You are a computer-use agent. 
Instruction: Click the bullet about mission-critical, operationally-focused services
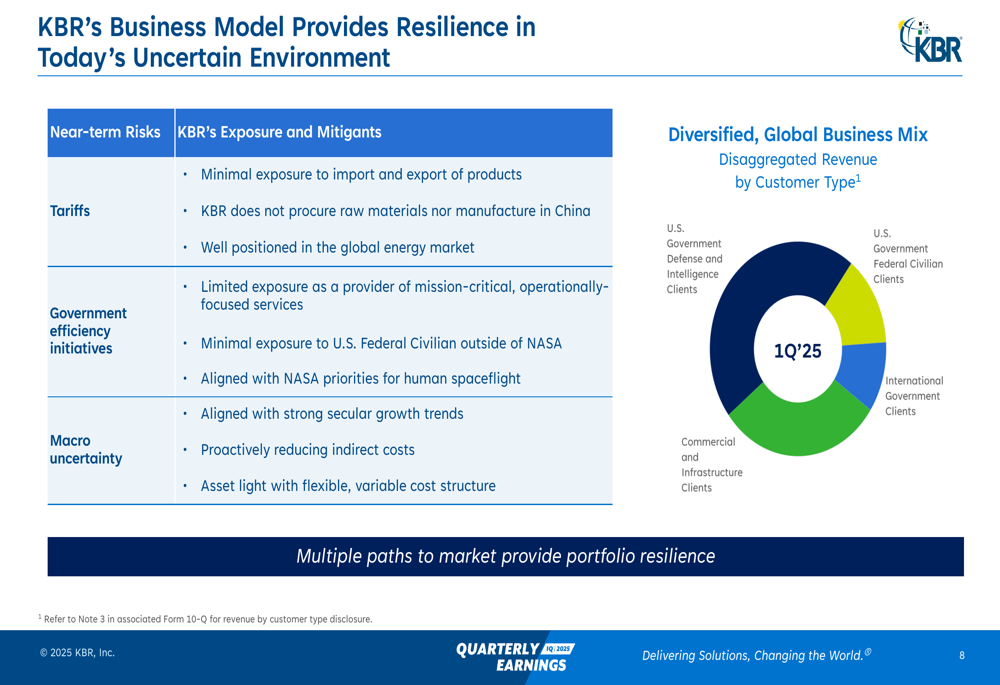(x=404, y=295)
